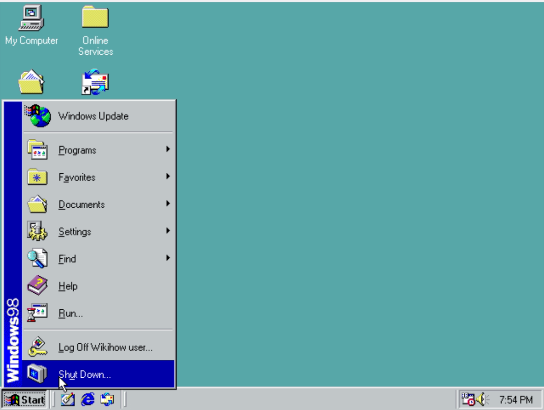Click the Outlook Express desktop shortcut icon
The height and width of the screenshot is (410, 544).
tap(95, 82)
